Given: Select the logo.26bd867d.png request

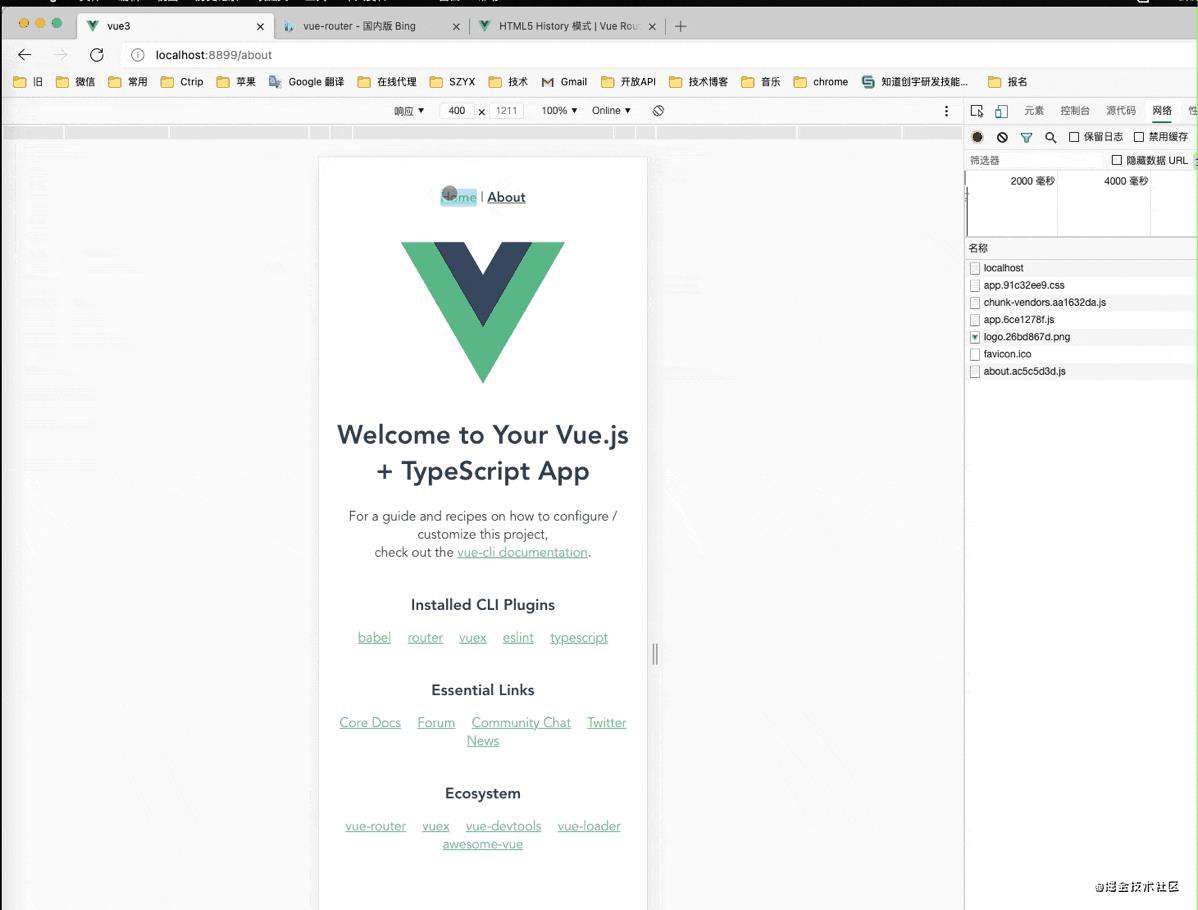Looking at the screenshot, I should pos(1081,337).
